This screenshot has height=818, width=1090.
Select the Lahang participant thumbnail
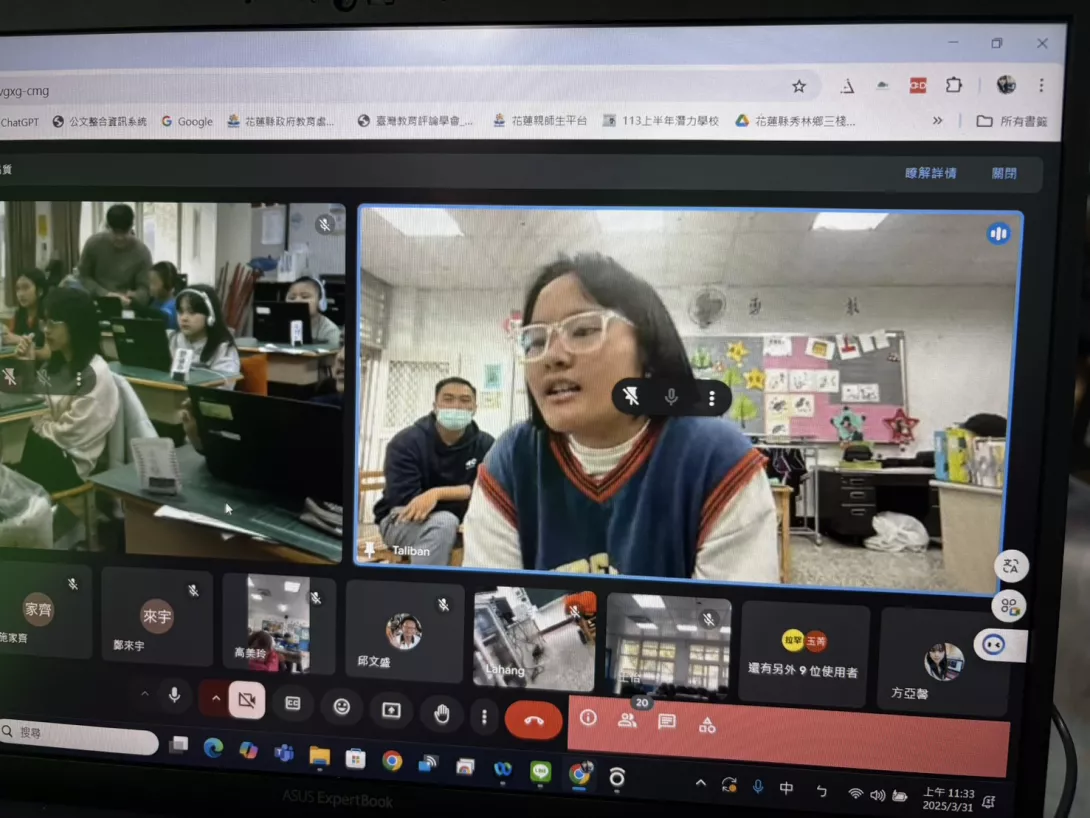pyautogui.click(x=534, y=638)
